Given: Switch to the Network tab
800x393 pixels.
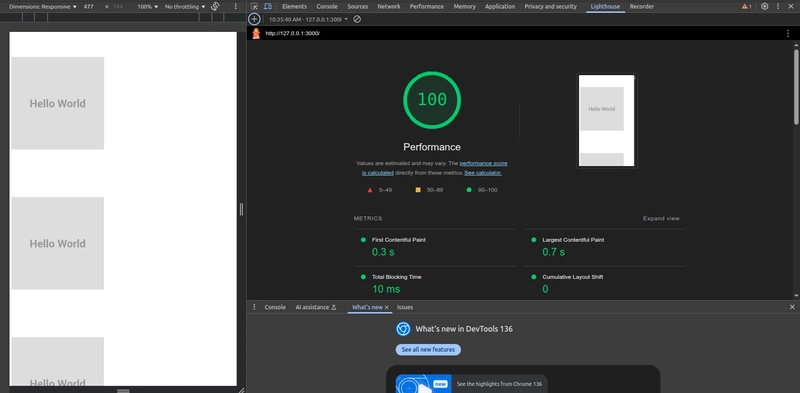Looking at the screenshot, I should coord(389,7).
